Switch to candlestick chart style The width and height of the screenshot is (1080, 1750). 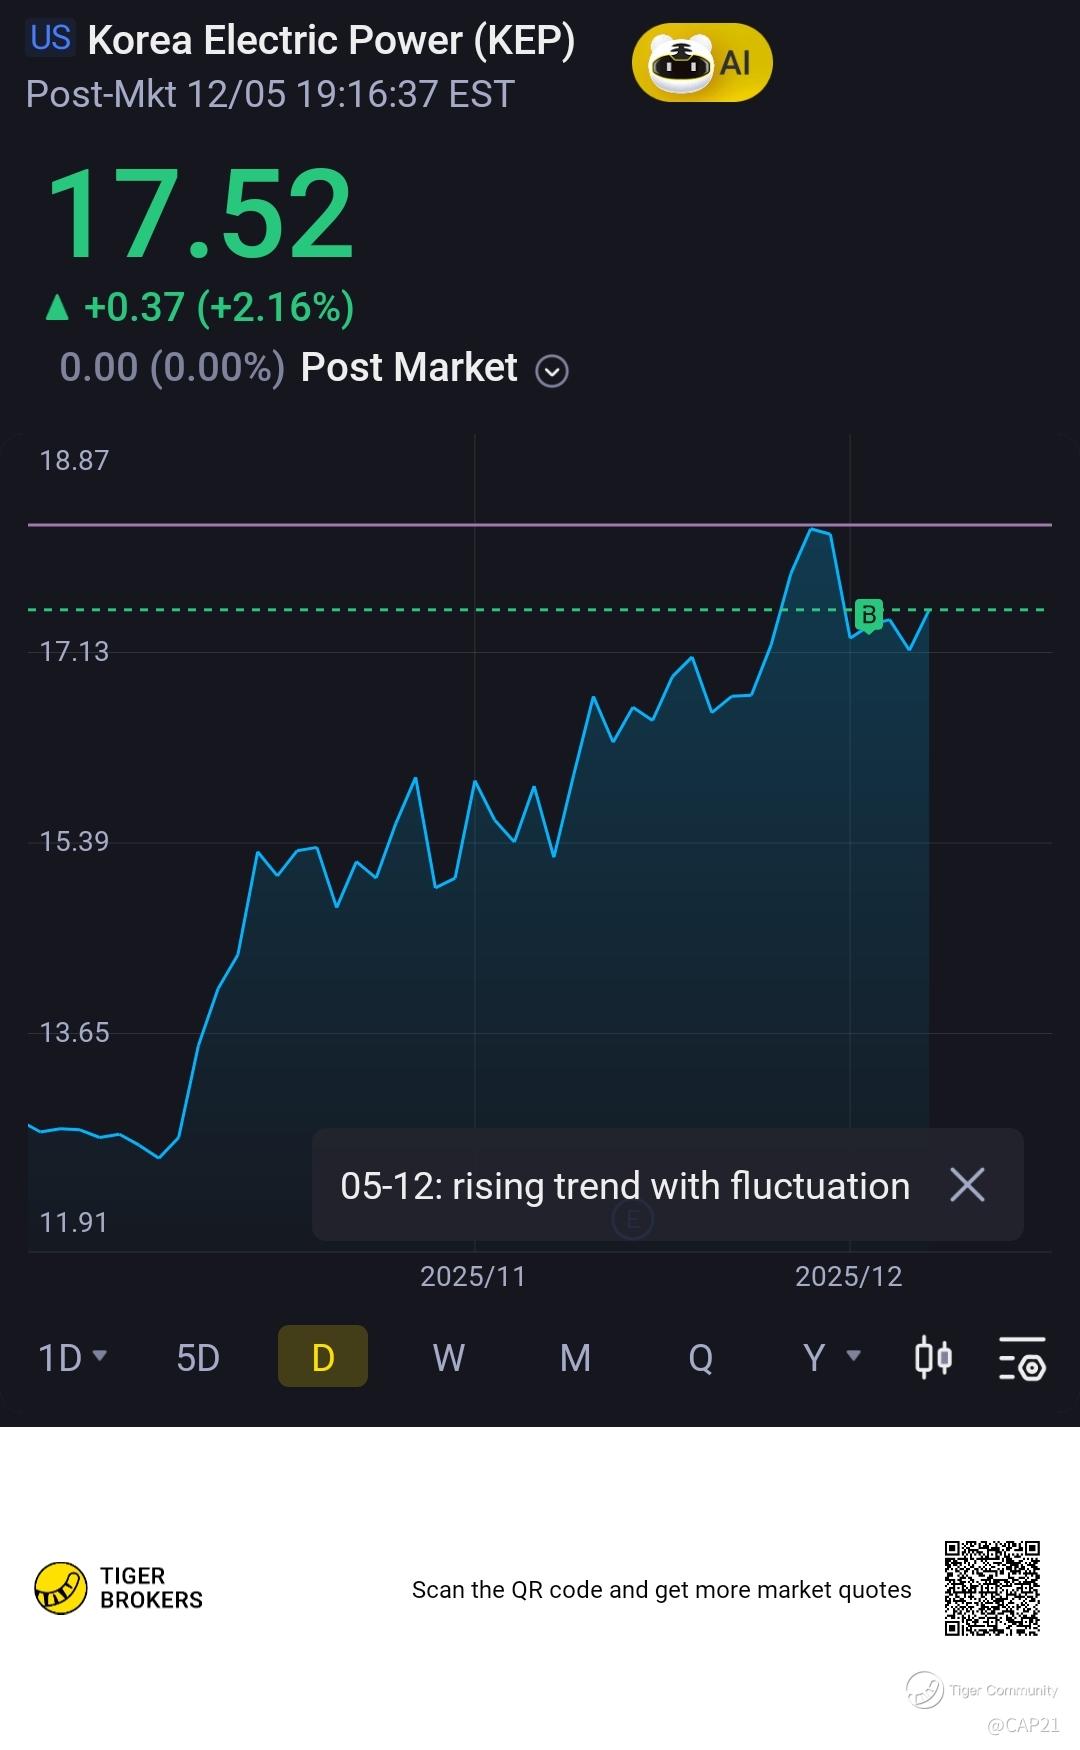933,1357
